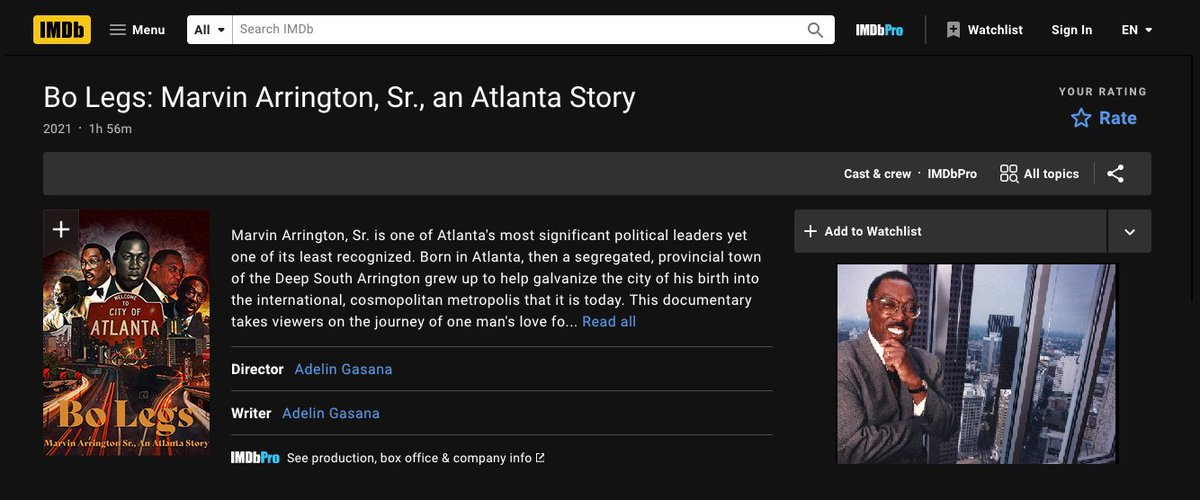1200x500 pixels.
Task: Click the Director label
Action: pos(257,369)
